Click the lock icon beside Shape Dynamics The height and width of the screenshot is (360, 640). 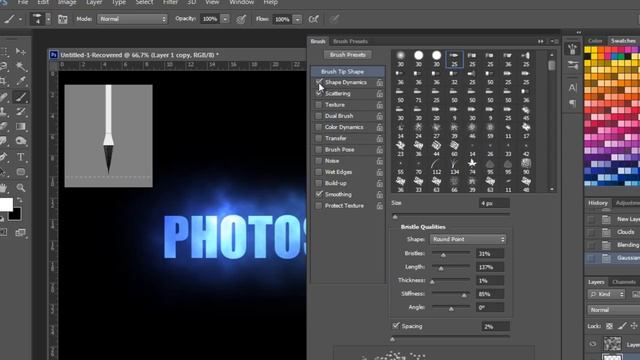pyautogui.click(x=380, y=82)
